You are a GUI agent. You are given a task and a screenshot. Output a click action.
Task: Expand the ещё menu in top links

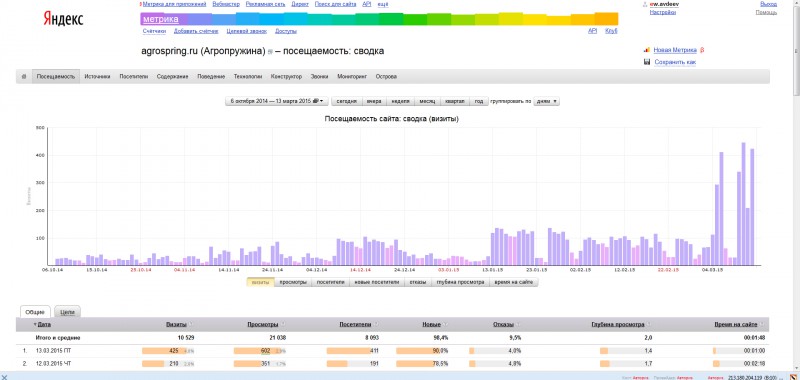[x=383, y=4]
